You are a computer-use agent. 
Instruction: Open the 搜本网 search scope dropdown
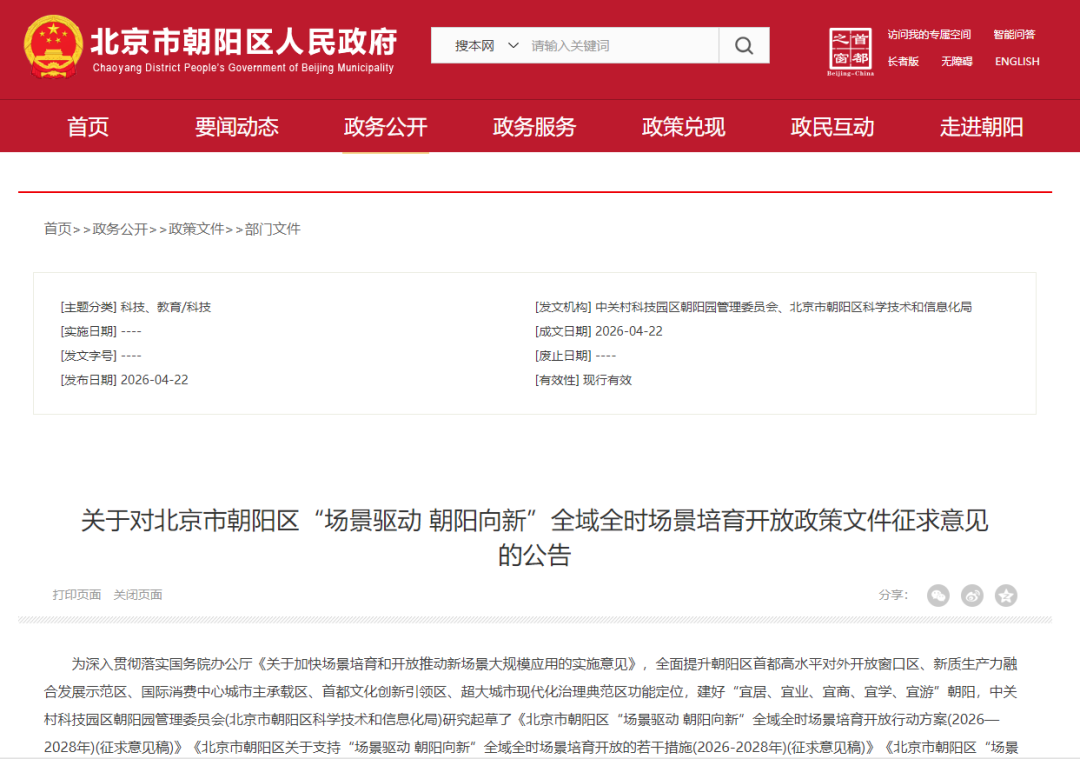point(486,45)
